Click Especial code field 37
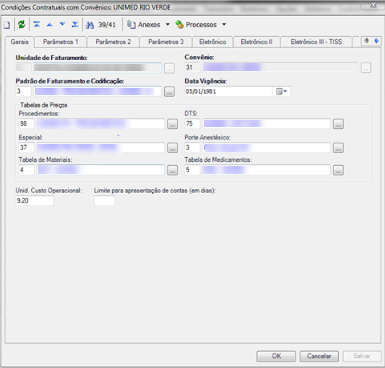This screenshot has width=385, height=368. point(26,147)
